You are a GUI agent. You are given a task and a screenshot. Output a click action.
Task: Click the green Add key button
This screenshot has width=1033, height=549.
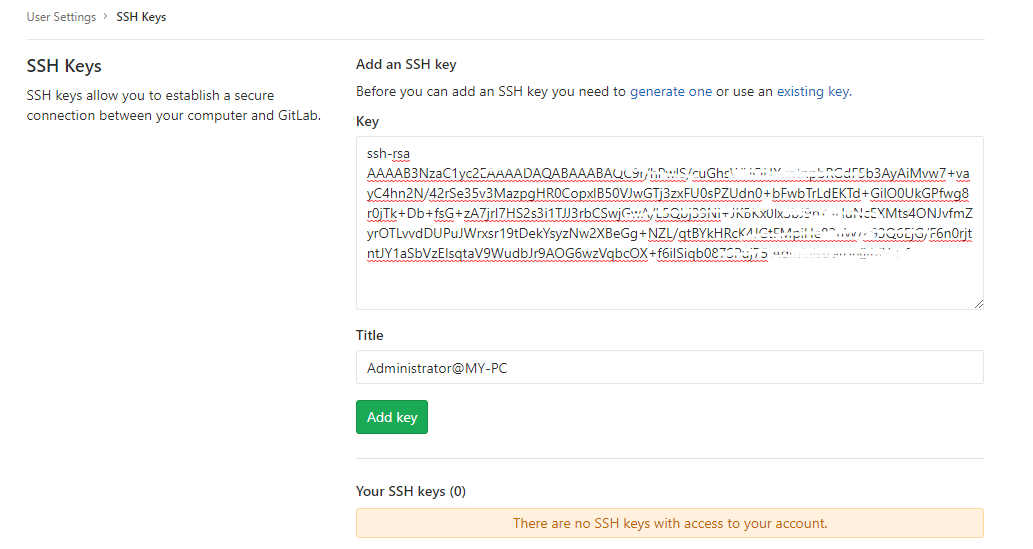pos(392,417)
